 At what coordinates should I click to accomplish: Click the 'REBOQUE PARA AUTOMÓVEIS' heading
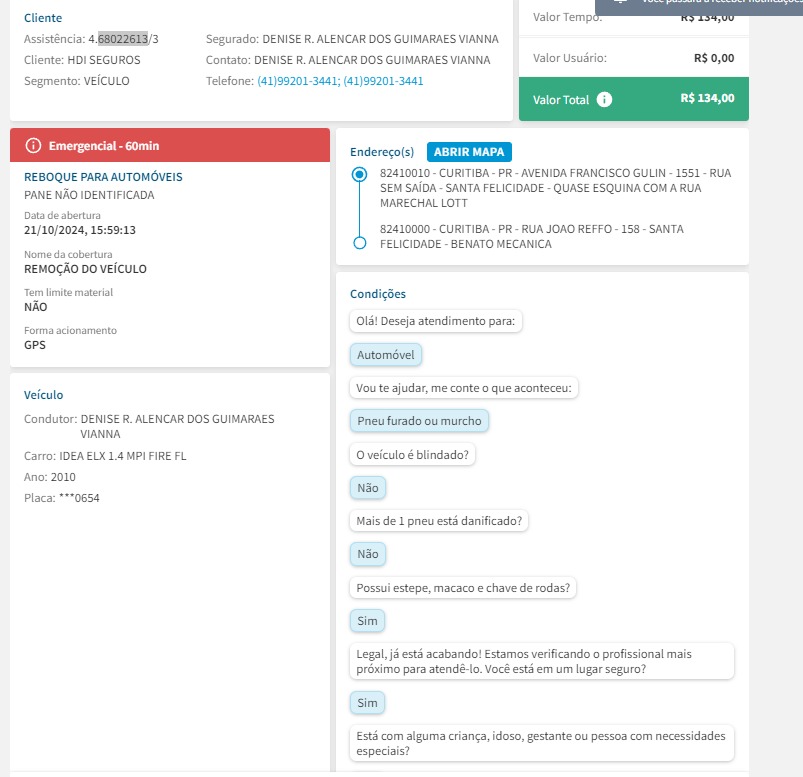click(x=103, y=177)
